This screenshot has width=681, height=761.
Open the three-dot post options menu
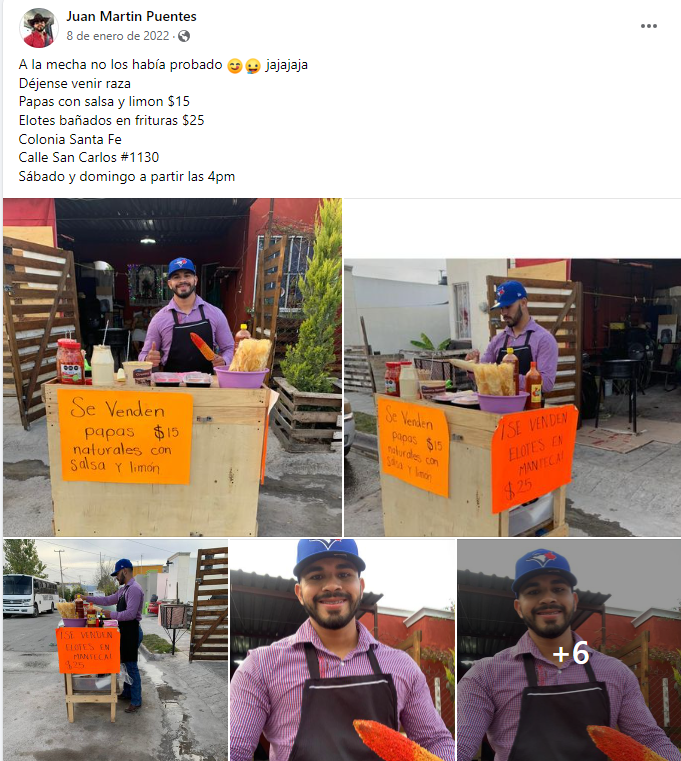[x=648, y=26]
